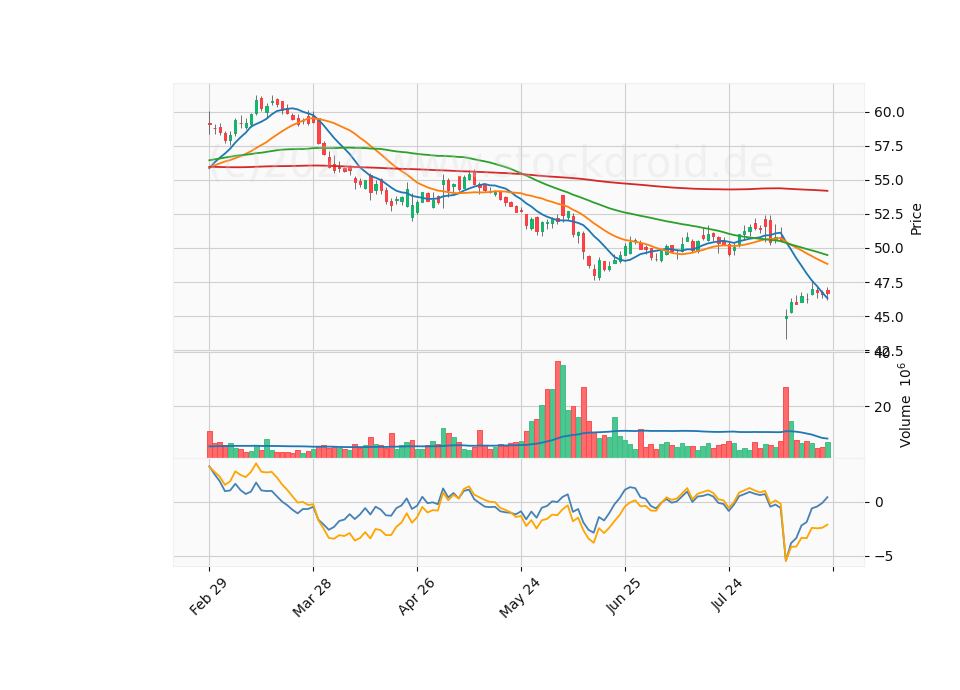Click the 20 volume tick label
The height and width of the screenshot is (690, 960).
pyautogui.click(x=882, y=407)
